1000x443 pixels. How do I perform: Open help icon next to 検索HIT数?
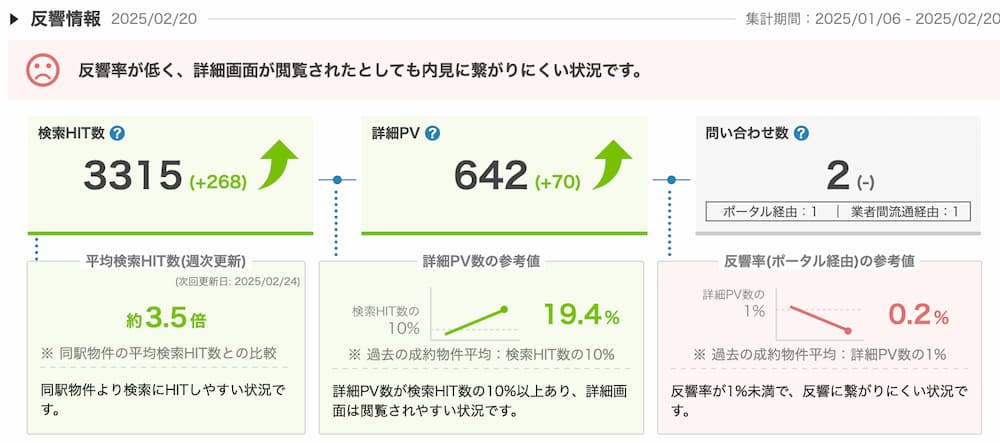(117, 133)
